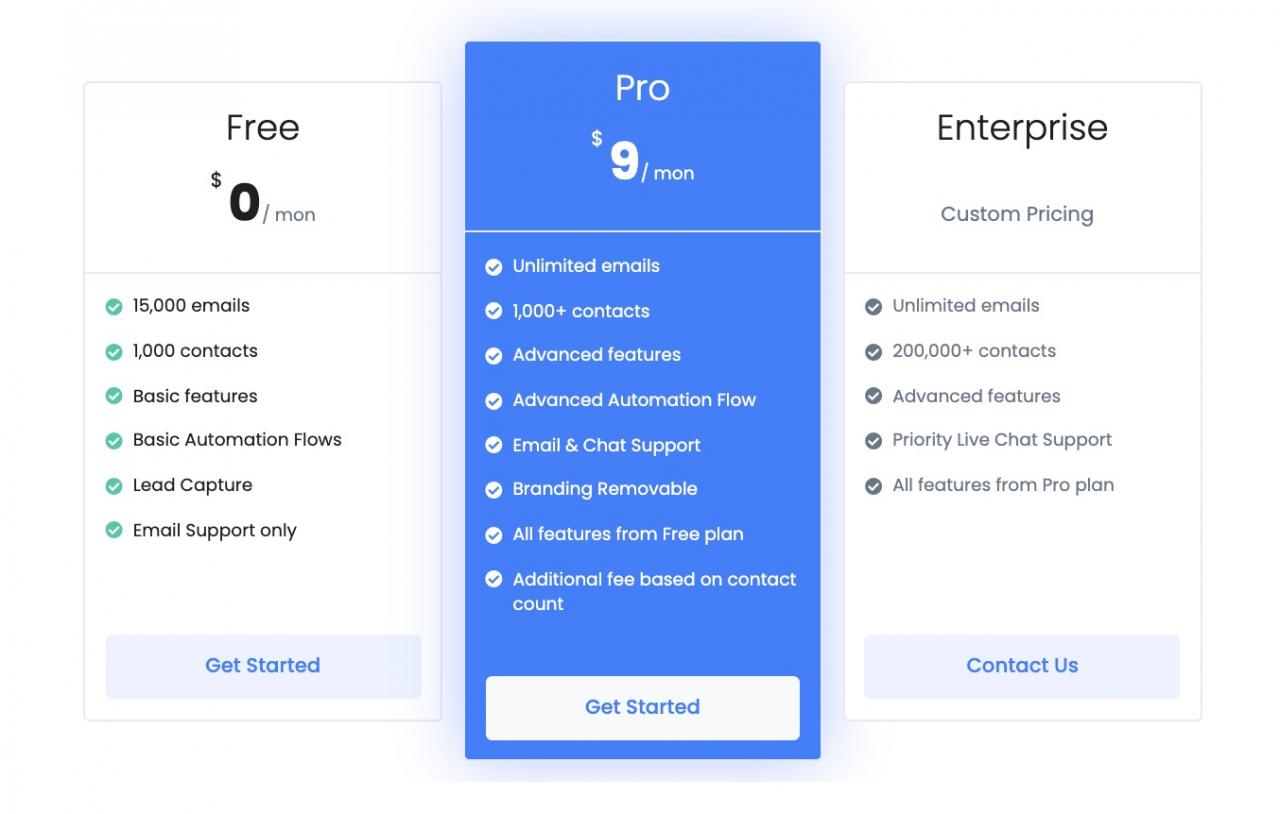Click check icon beside Advanced Automation Flow
The height and width of the screenshot is (814, 1280).
click(x=494, y=401)
